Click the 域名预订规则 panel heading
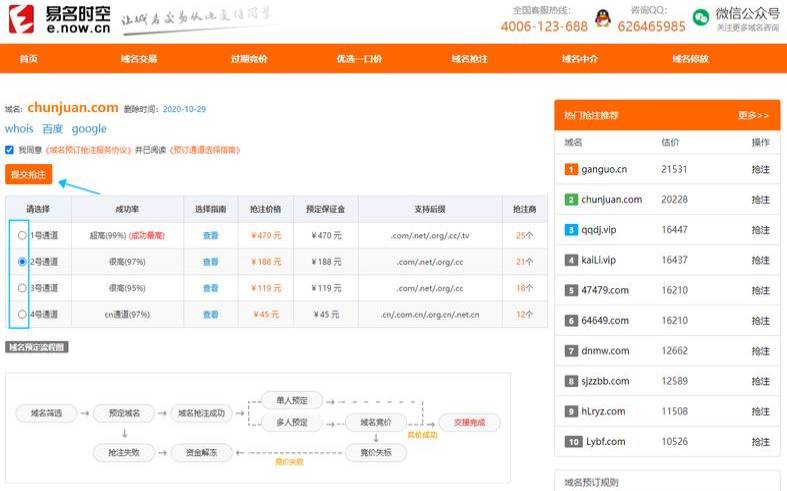This screenshot has height=491, width=787. coord(591,482)
